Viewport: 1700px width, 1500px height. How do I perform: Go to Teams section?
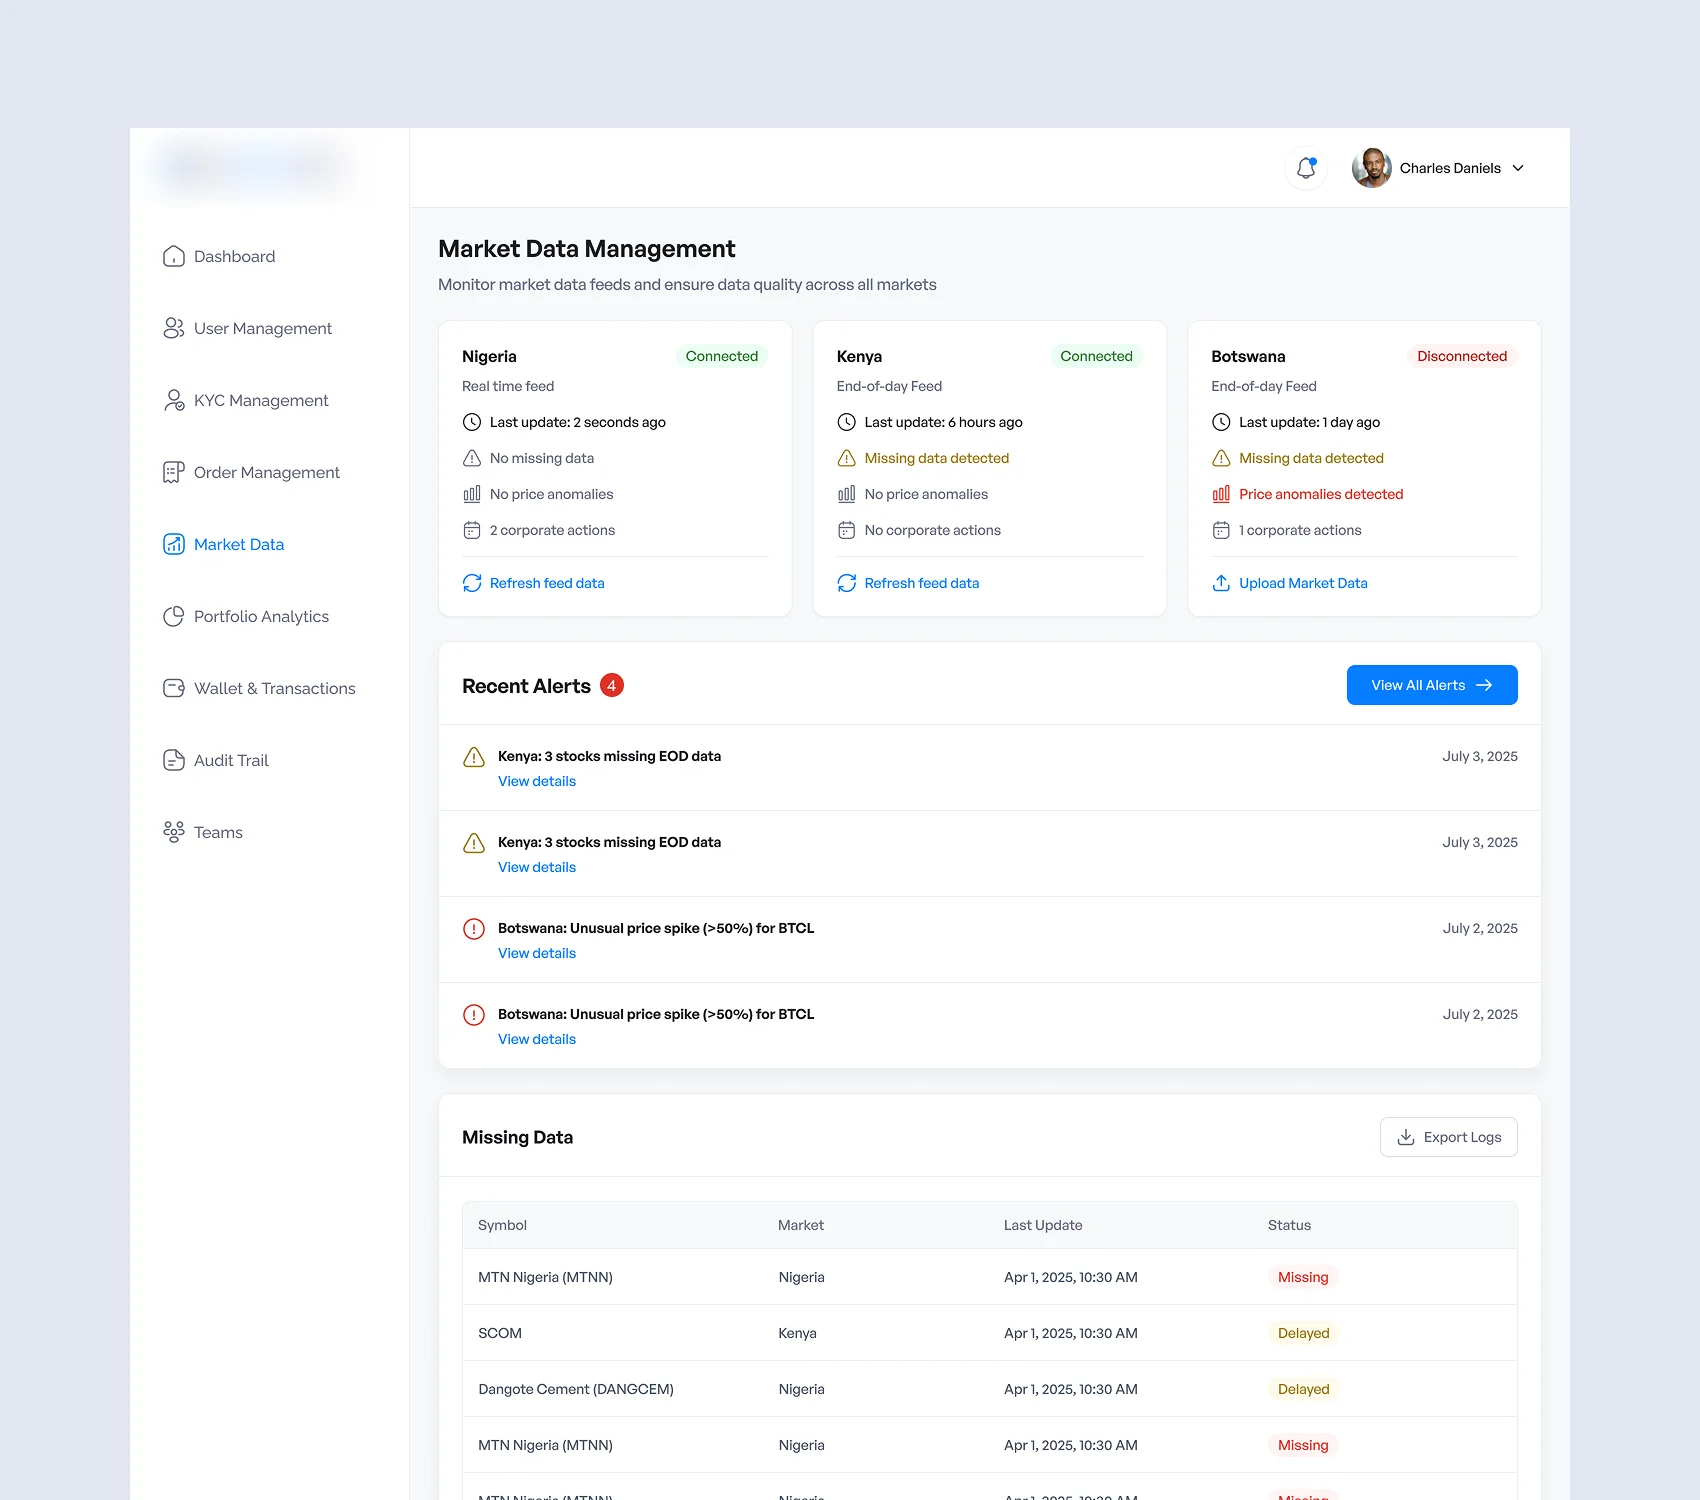(218, 832)
